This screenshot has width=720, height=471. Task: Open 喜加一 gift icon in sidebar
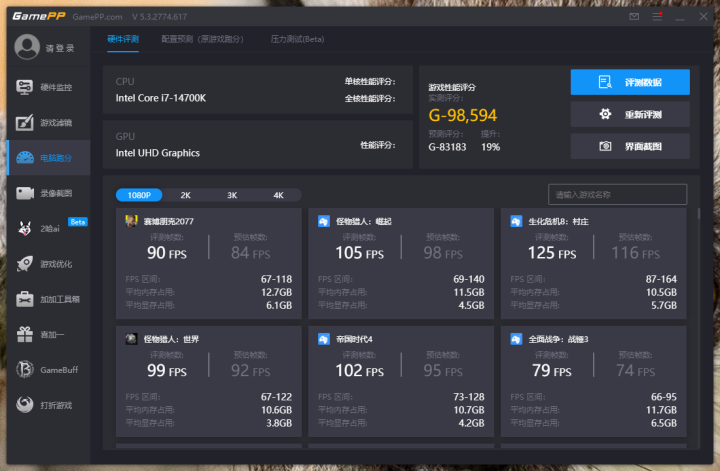(25, 334)
